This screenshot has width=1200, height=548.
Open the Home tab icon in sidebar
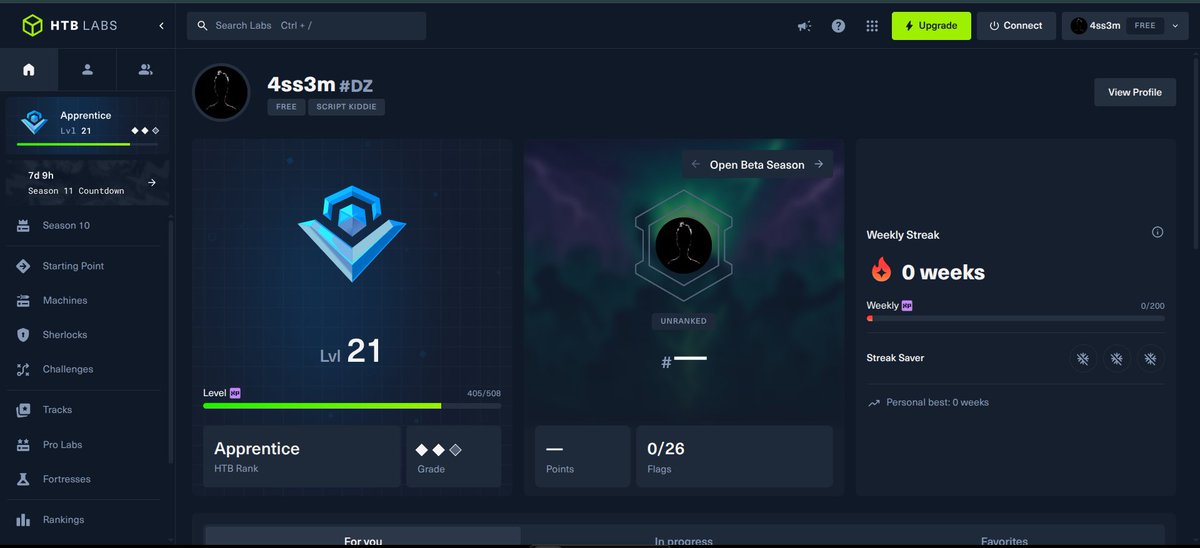click(29, 69)
